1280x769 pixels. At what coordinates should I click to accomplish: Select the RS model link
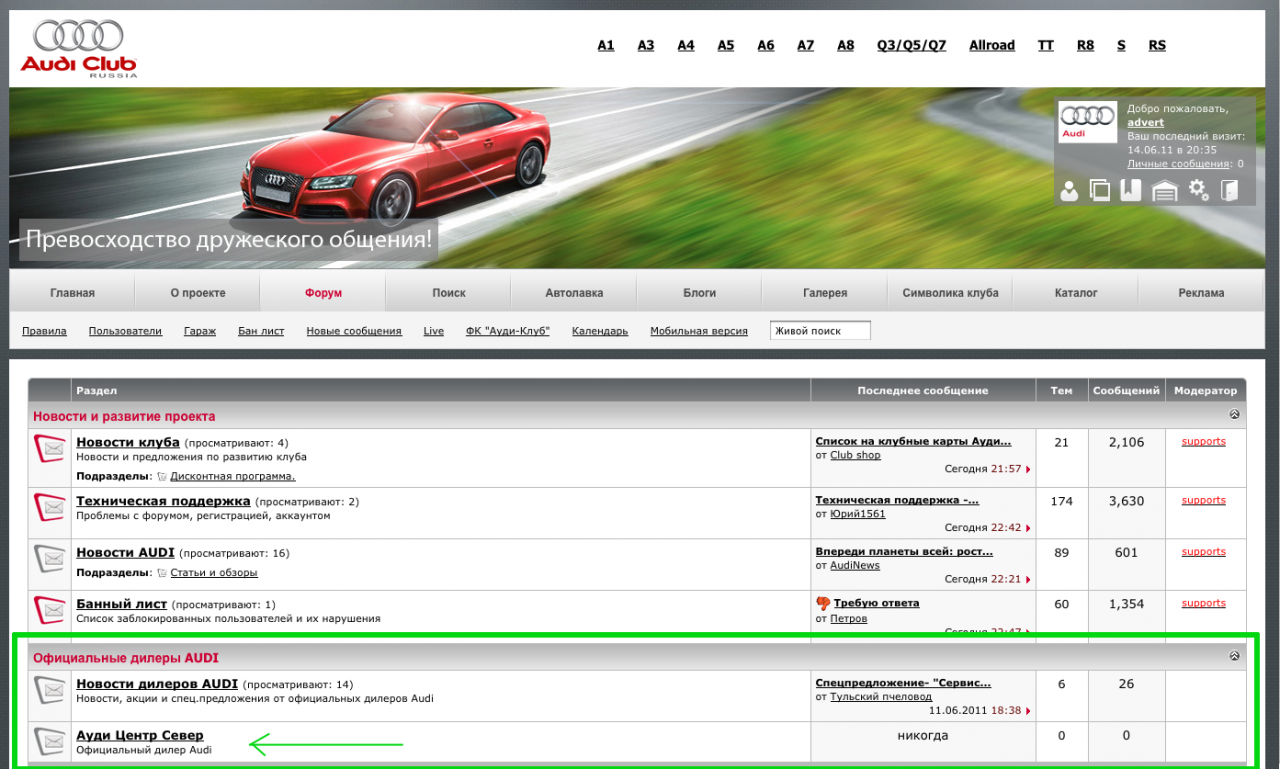tap(1157, 45)
